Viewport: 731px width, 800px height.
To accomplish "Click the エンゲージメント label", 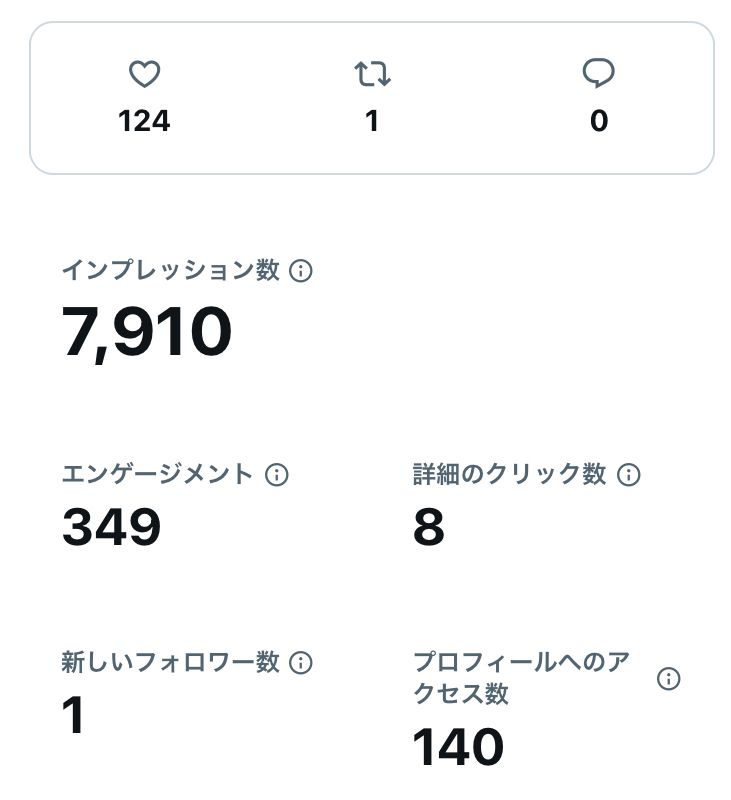I will pyautogui.click(x=157, y=475).
